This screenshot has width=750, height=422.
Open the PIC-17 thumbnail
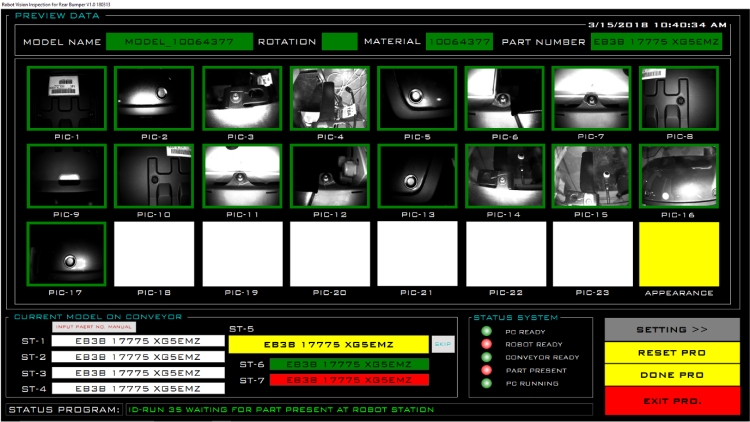pyautogui.click(x=65, y=253)
